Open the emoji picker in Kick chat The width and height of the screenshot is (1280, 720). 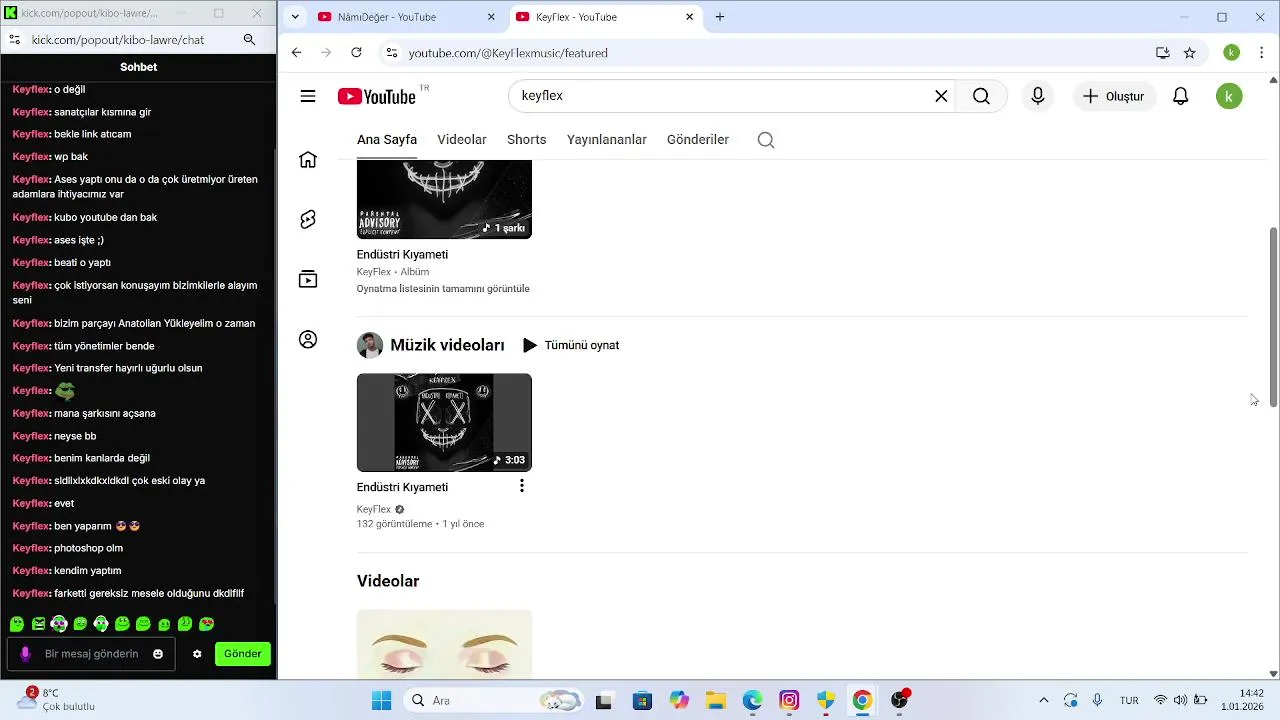click(158, 654)
